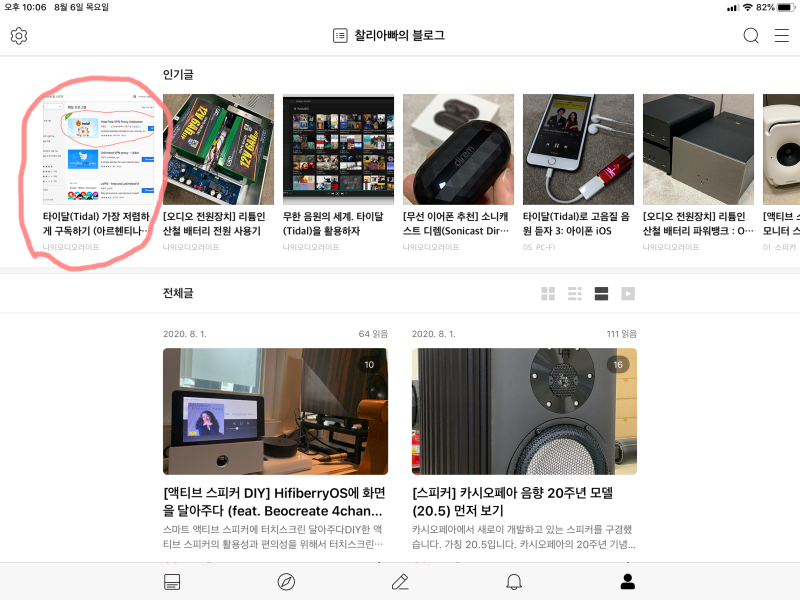
Task: Tap the Wi-Fi icon in status bar
Action: click(x=747, y=8)
